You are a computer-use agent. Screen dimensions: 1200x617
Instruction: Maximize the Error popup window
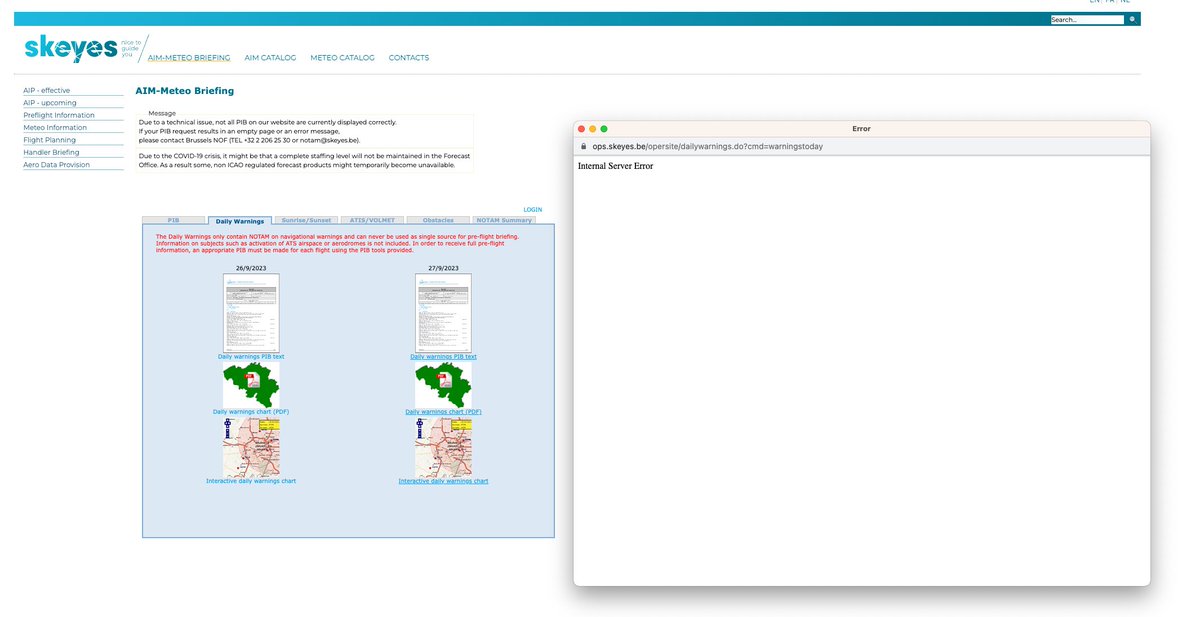point(604,129)
